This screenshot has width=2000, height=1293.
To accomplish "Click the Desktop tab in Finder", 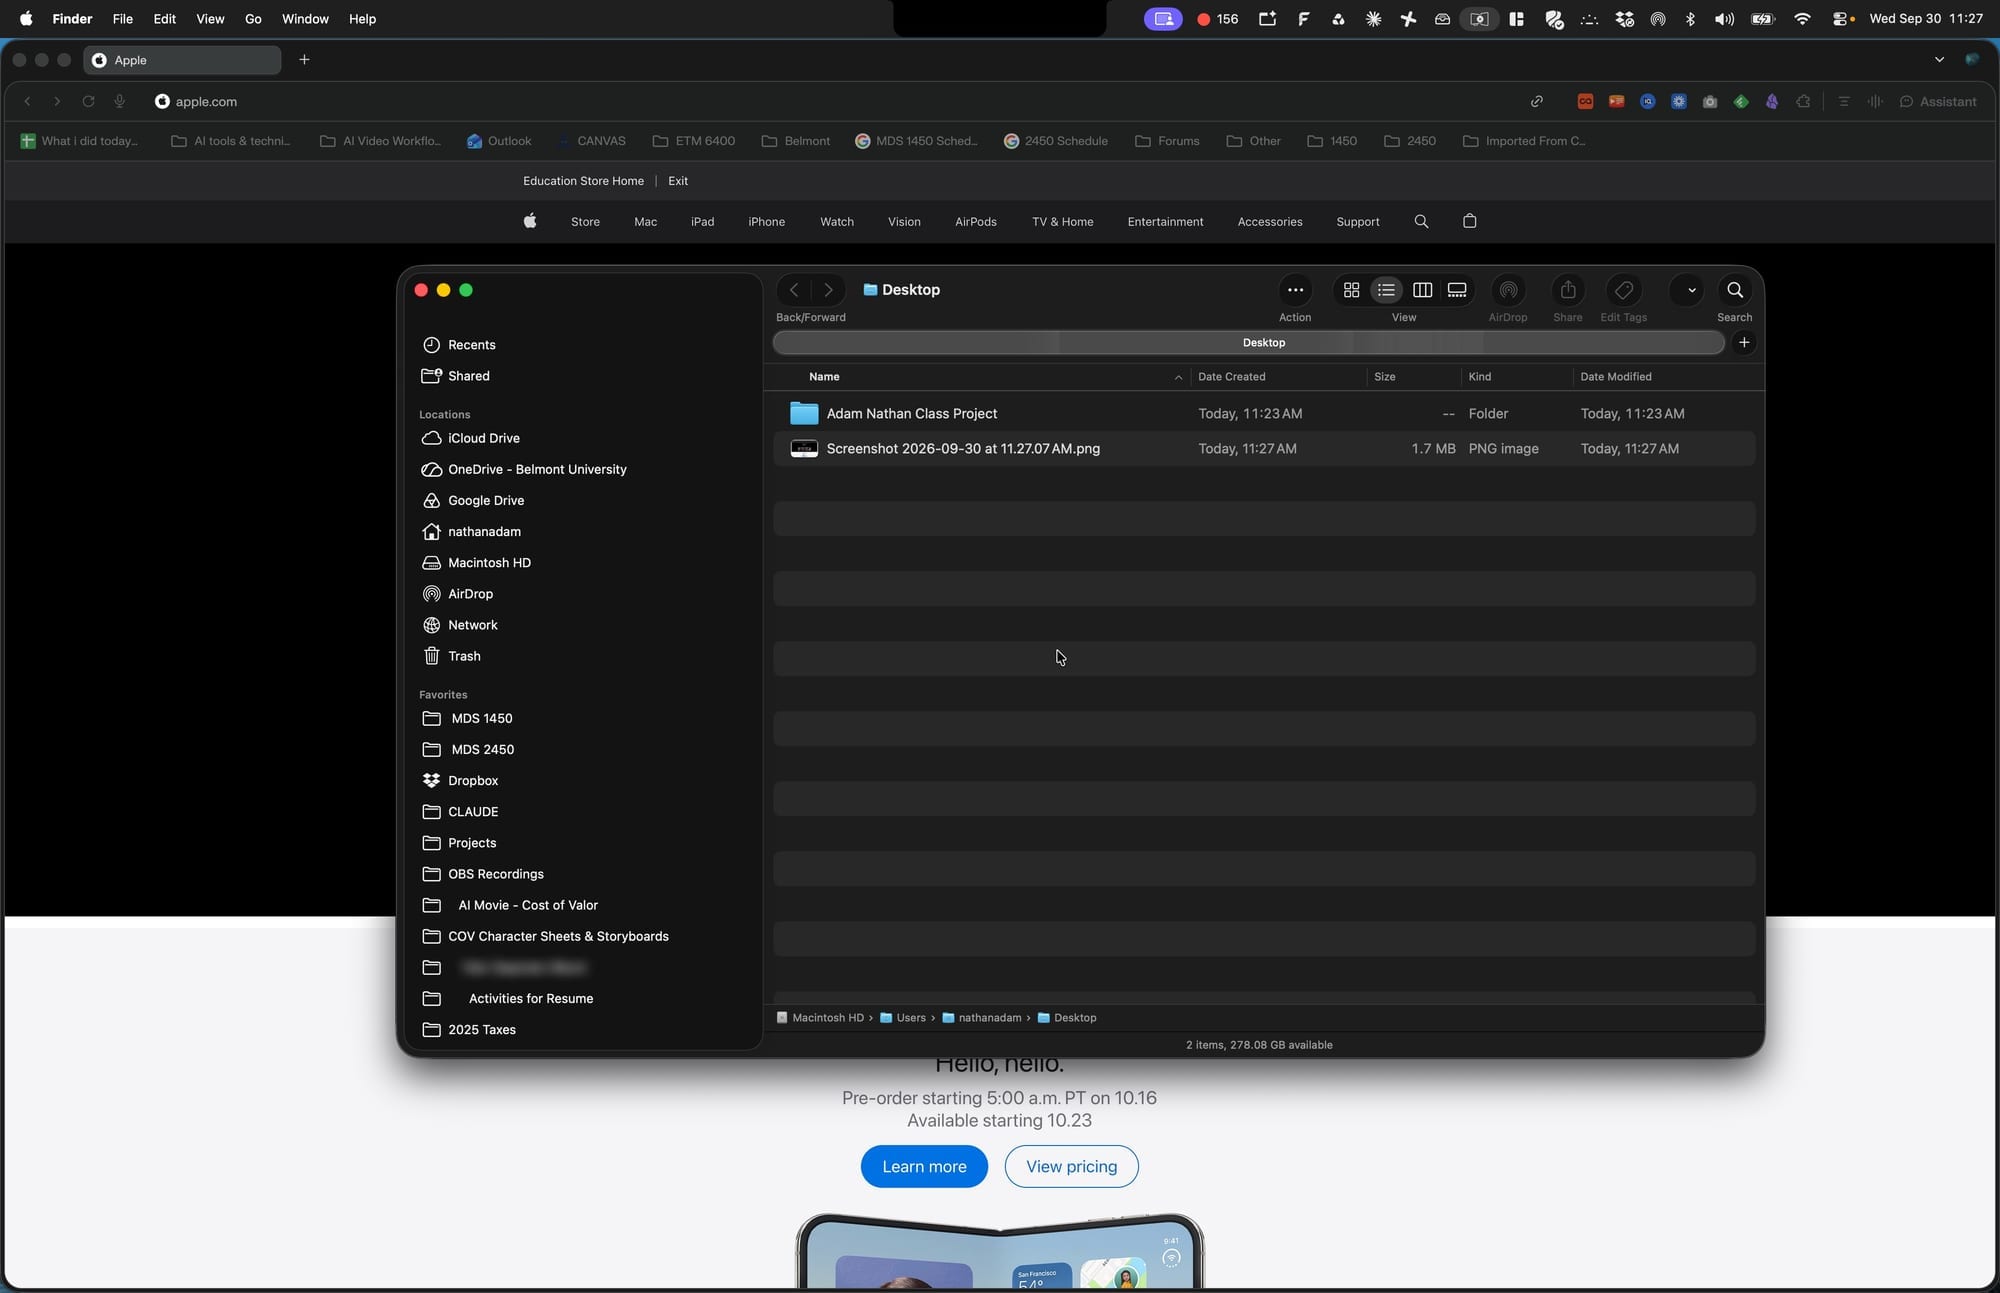I will pyautogui.click(x=1248, y=342).
